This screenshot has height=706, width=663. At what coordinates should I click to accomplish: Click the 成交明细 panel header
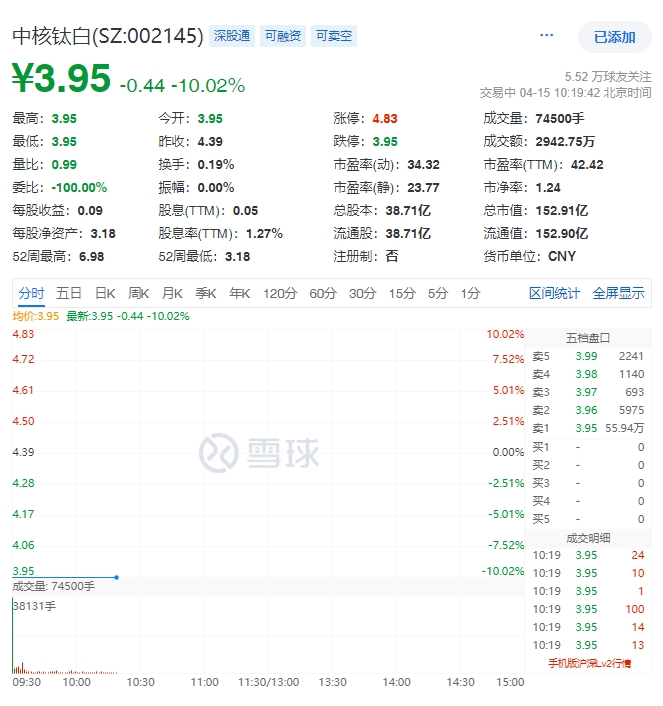click(x=588, y=538)
